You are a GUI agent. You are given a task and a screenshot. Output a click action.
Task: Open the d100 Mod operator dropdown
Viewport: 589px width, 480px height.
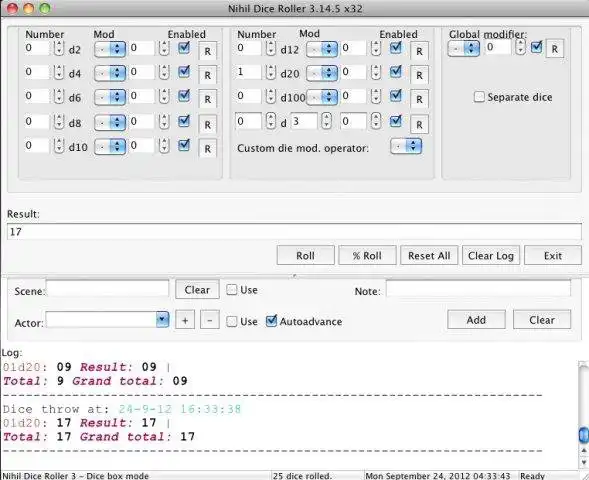pos(322,97)
